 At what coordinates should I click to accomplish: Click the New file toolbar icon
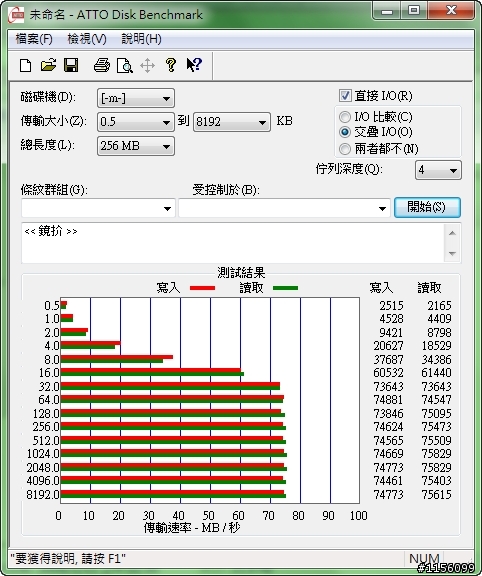(25, 66)
